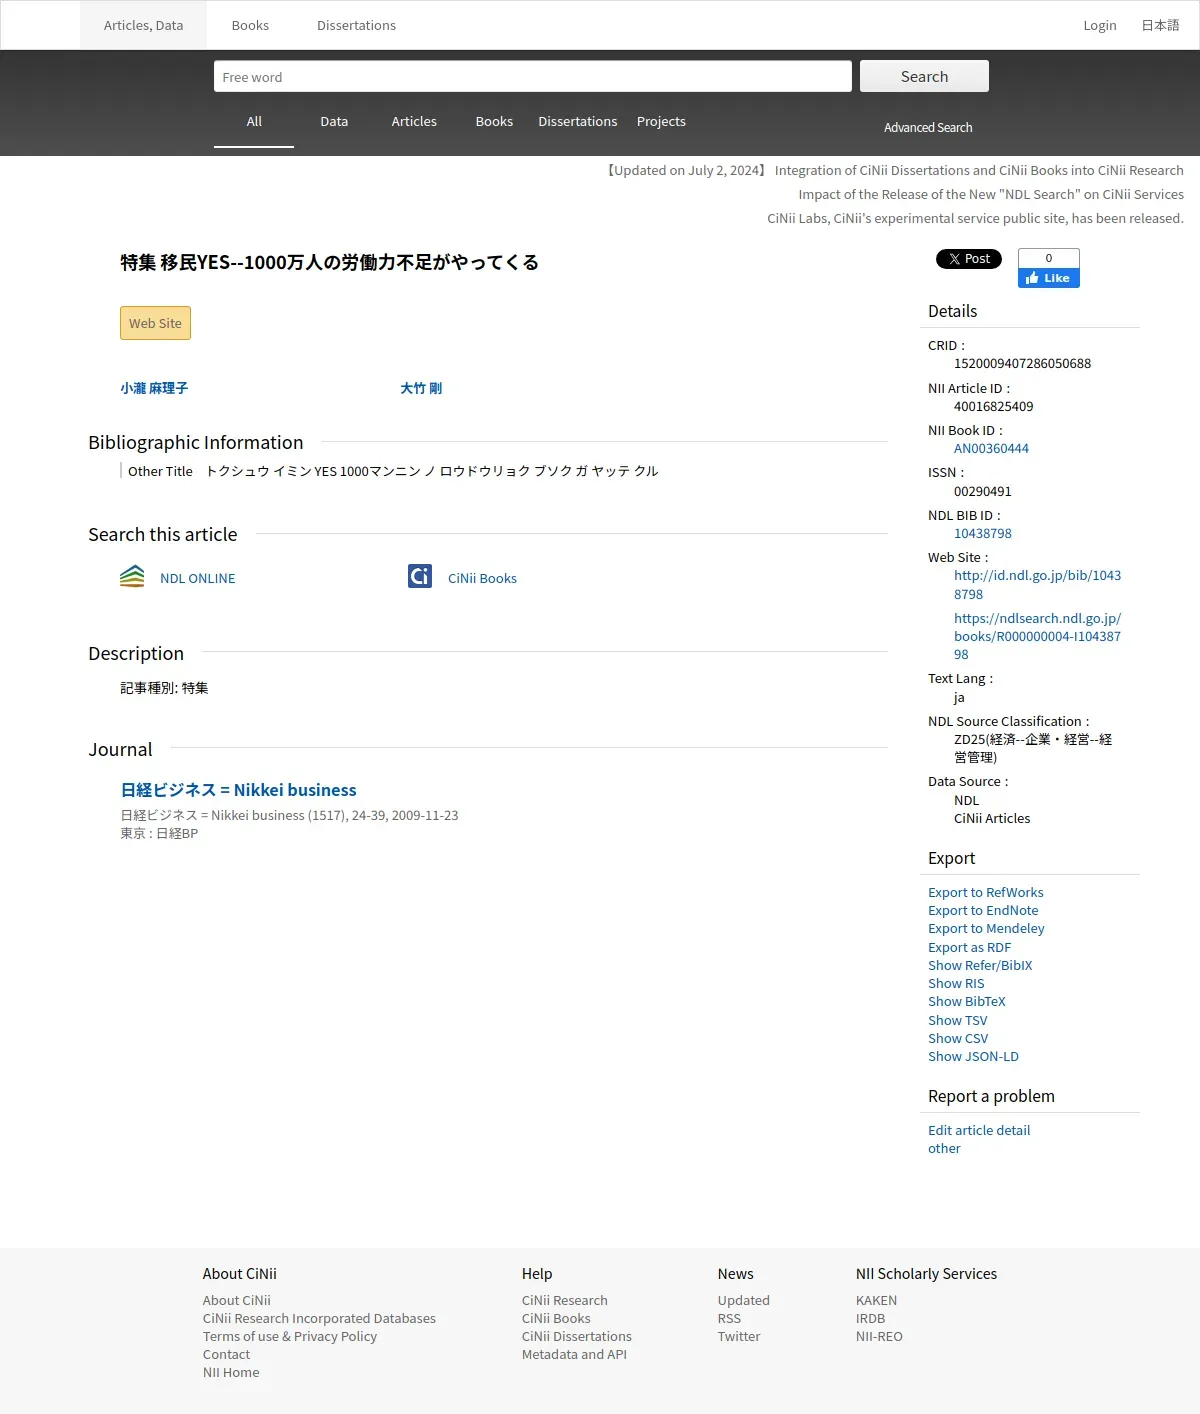Open the Books top tab

coord(250,25)
